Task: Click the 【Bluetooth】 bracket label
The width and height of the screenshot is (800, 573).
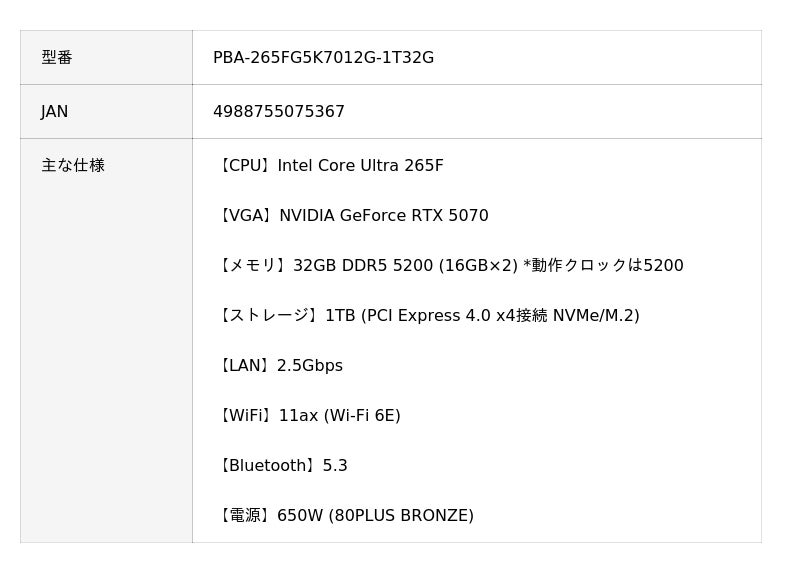Action: (x=266, y=466)
